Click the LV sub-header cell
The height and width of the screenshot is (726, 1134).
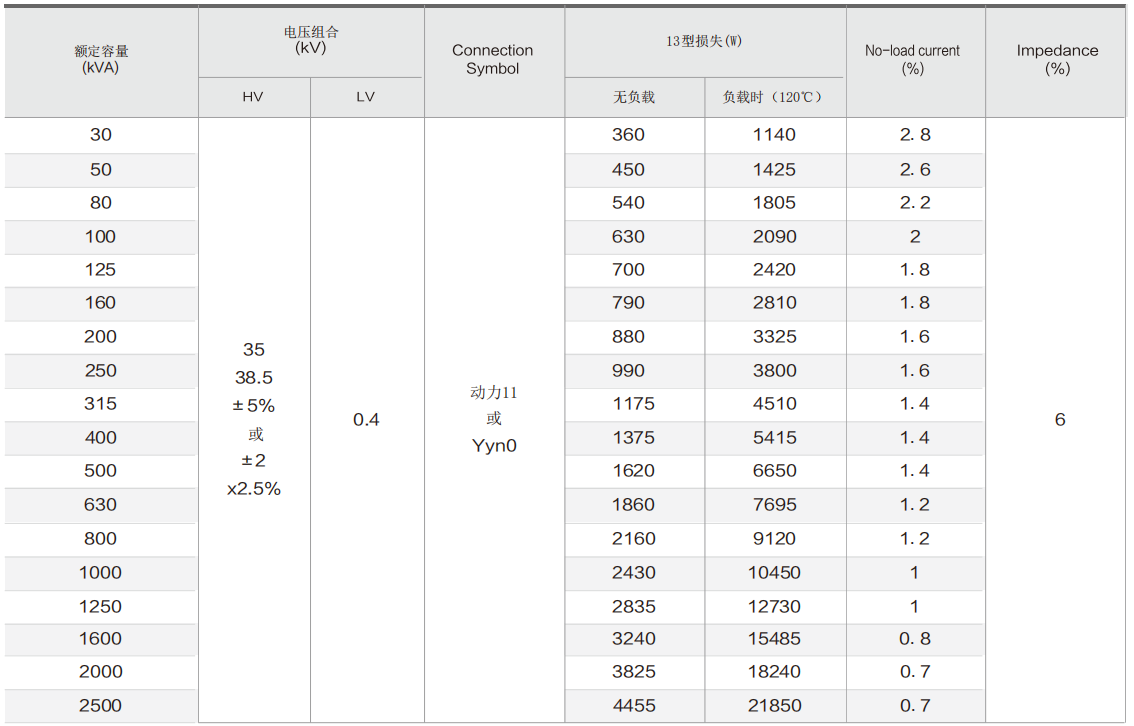(366, 97)
